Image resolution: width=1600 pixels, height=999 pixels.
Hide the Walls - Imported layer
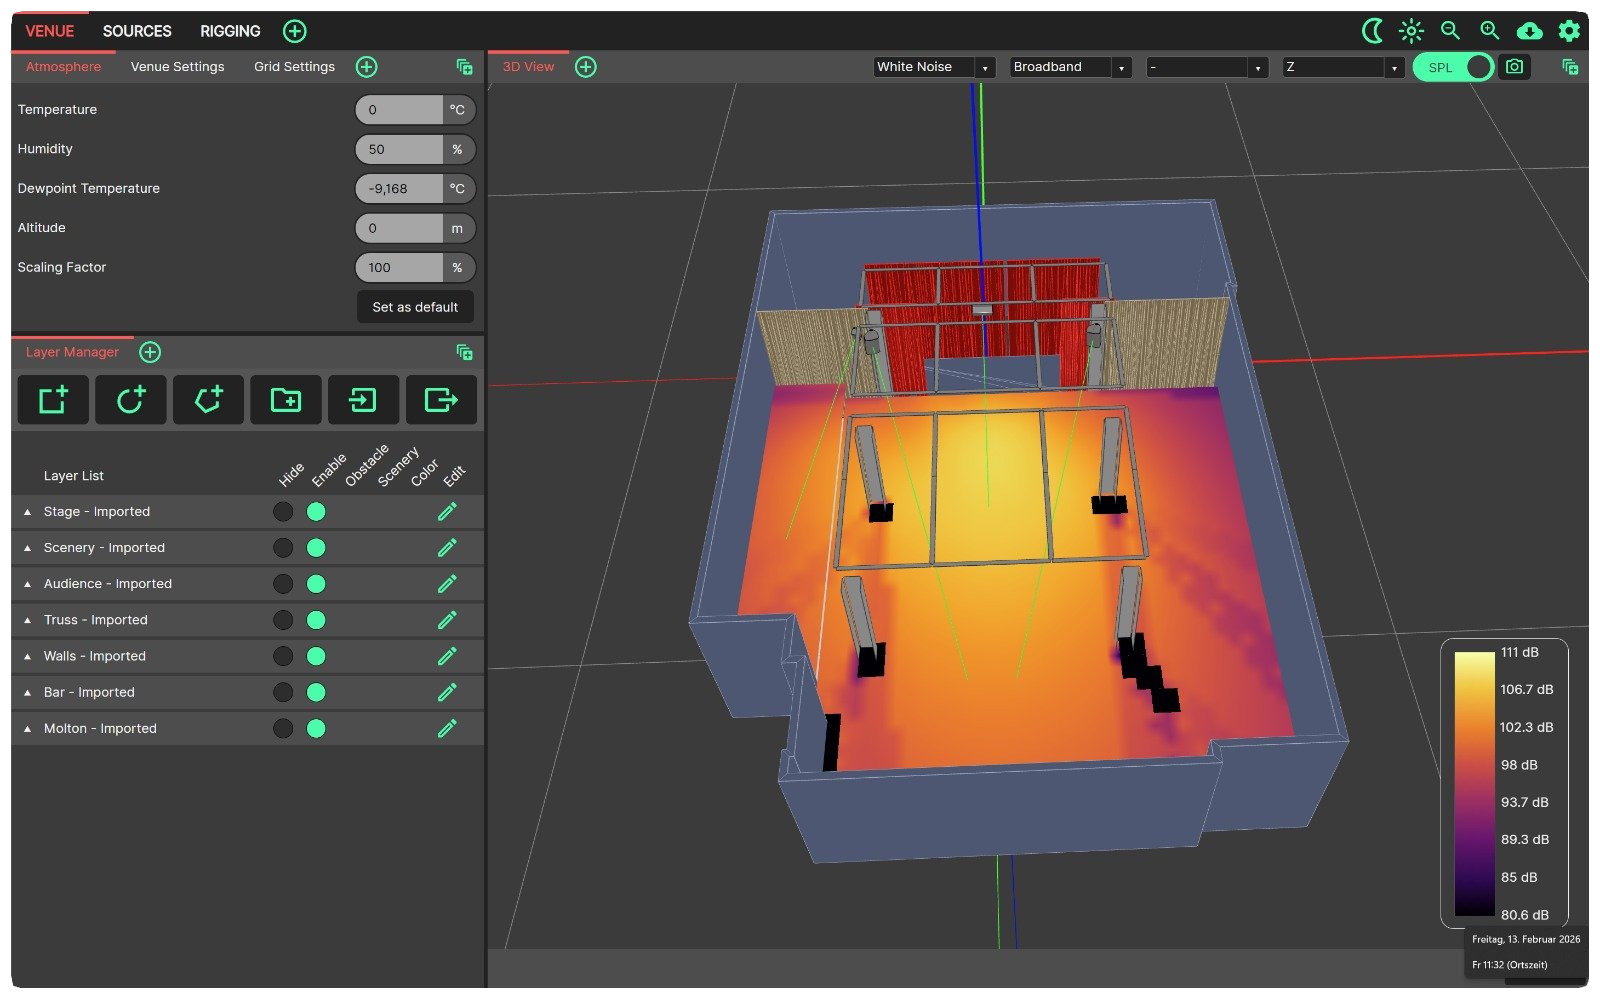[283, 656]
